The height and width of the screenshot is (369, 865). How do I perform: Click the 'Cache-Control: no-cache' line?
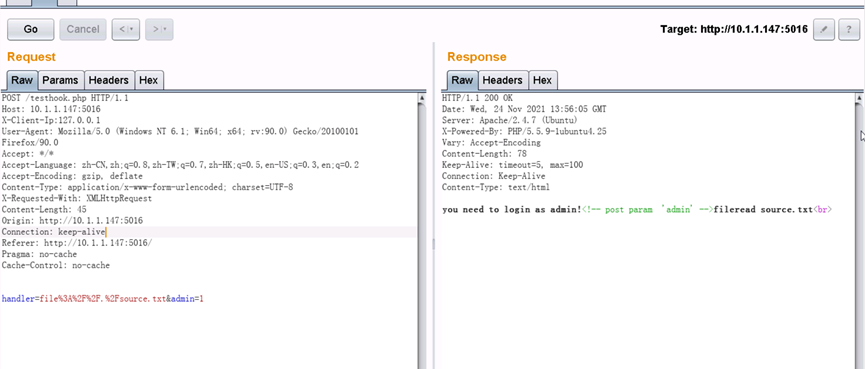coord(56,265)
